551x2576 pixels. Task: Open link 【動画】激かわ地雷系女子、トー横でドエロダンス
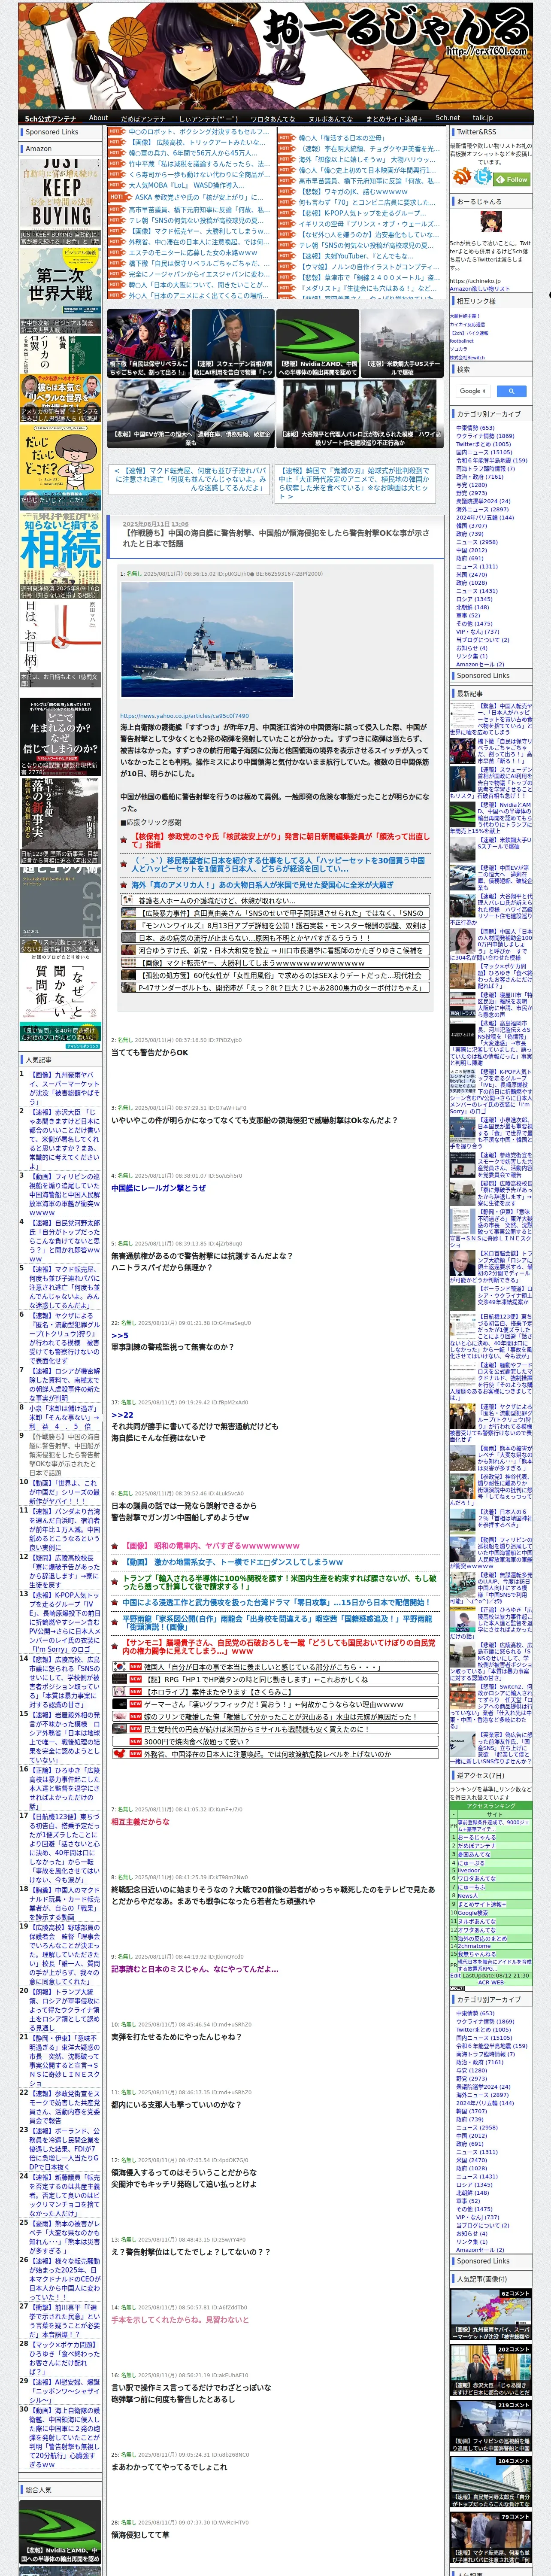pyautogui.click(x=233, y=1562)
